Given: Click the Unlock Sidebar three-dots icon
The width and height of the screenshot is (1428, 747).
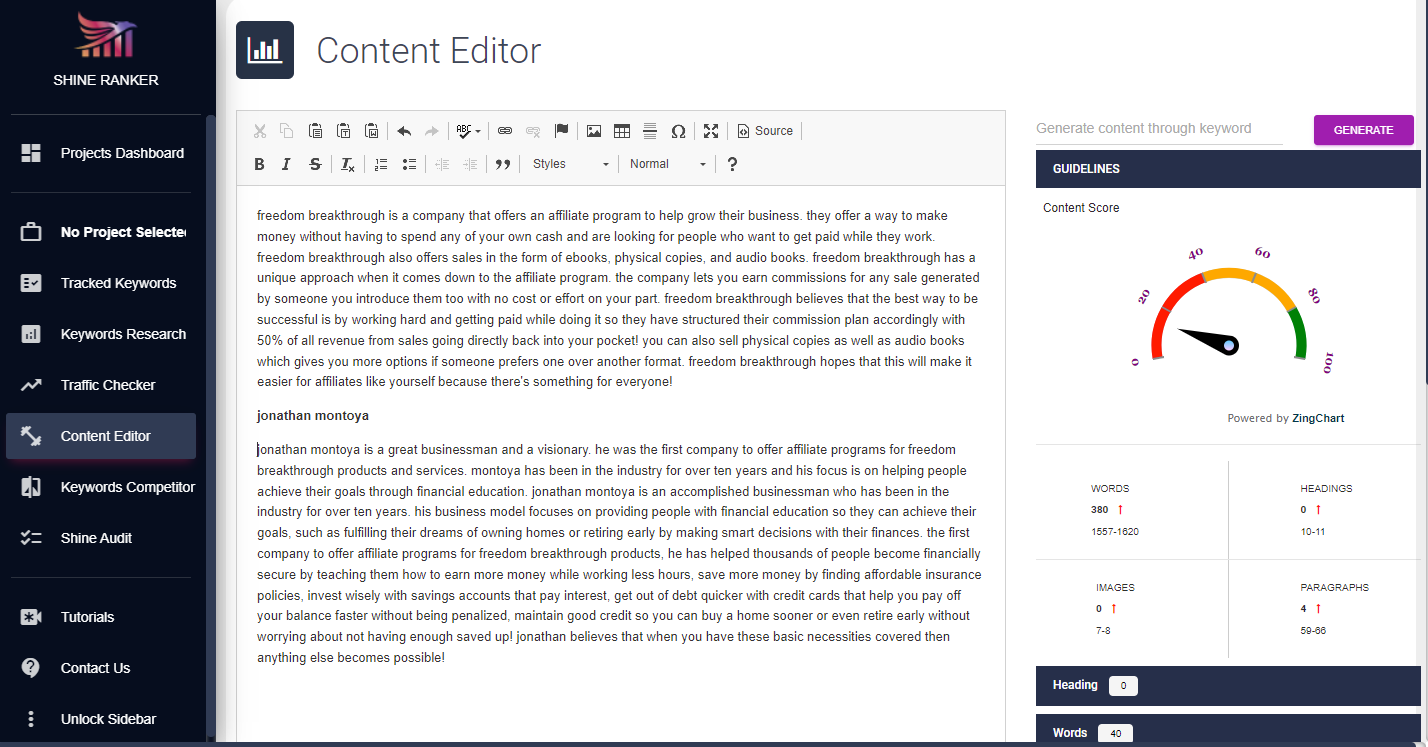Looking at the screenshot, I should point(31,719).
